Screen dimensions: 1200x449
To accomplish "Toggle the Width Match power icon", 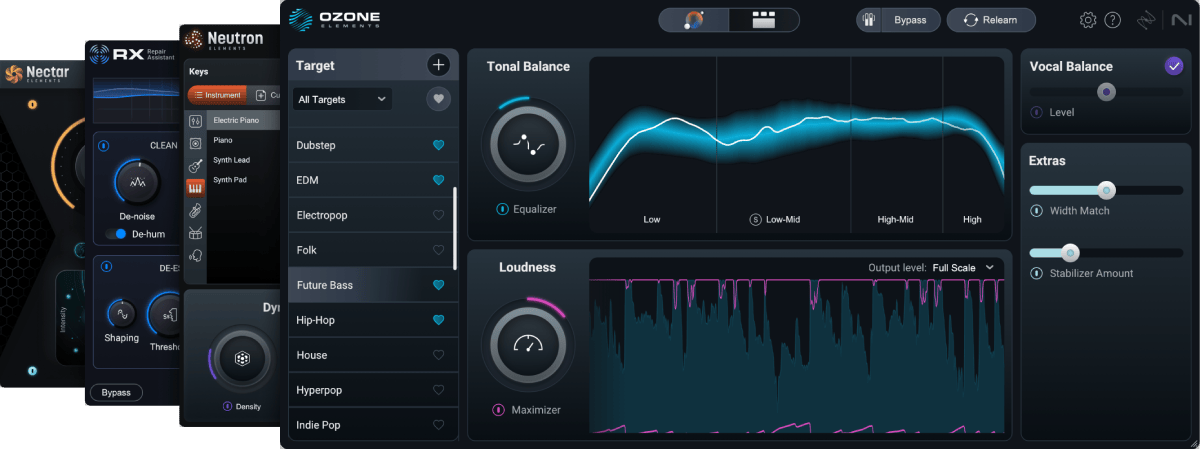I will click(x=1037, y=211).
